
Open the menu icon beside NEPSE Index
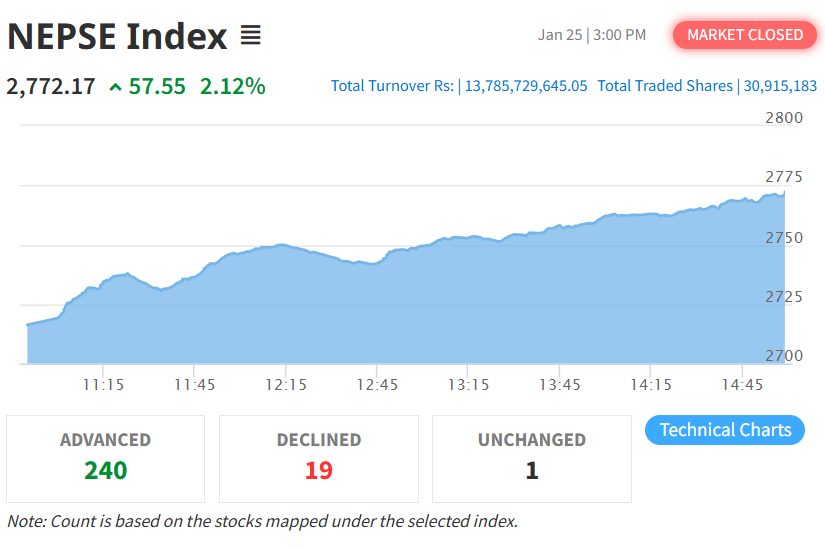point(250,37)
